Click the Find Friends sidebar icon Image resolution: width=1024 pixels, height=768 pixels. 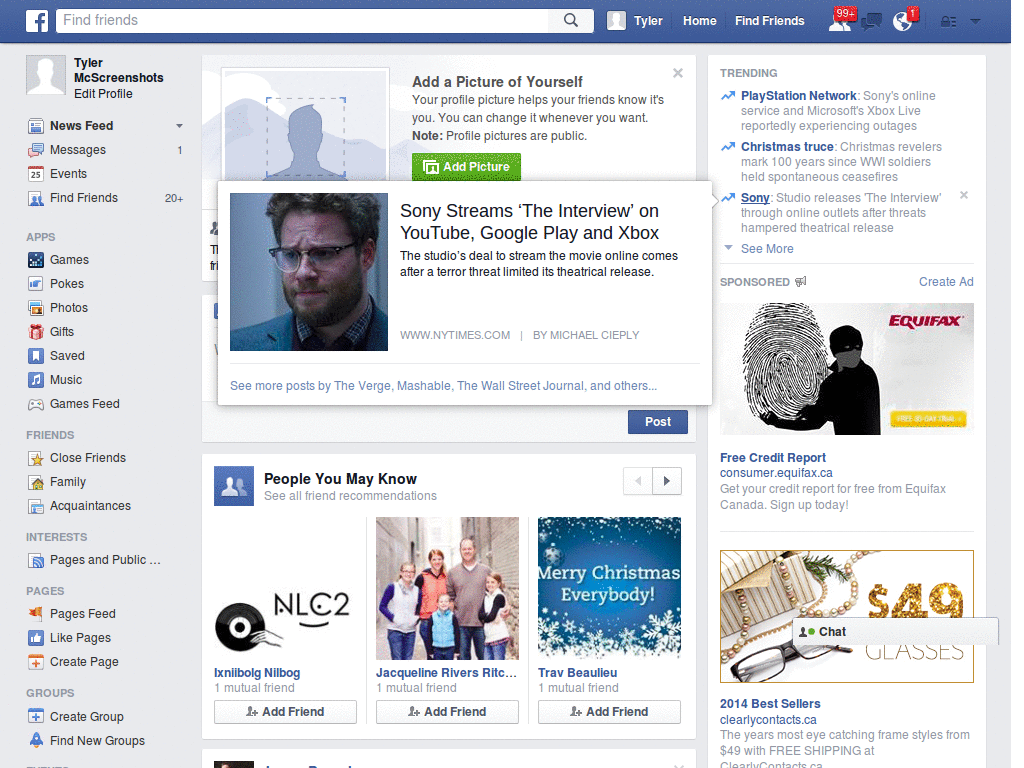tap(36, 198)
